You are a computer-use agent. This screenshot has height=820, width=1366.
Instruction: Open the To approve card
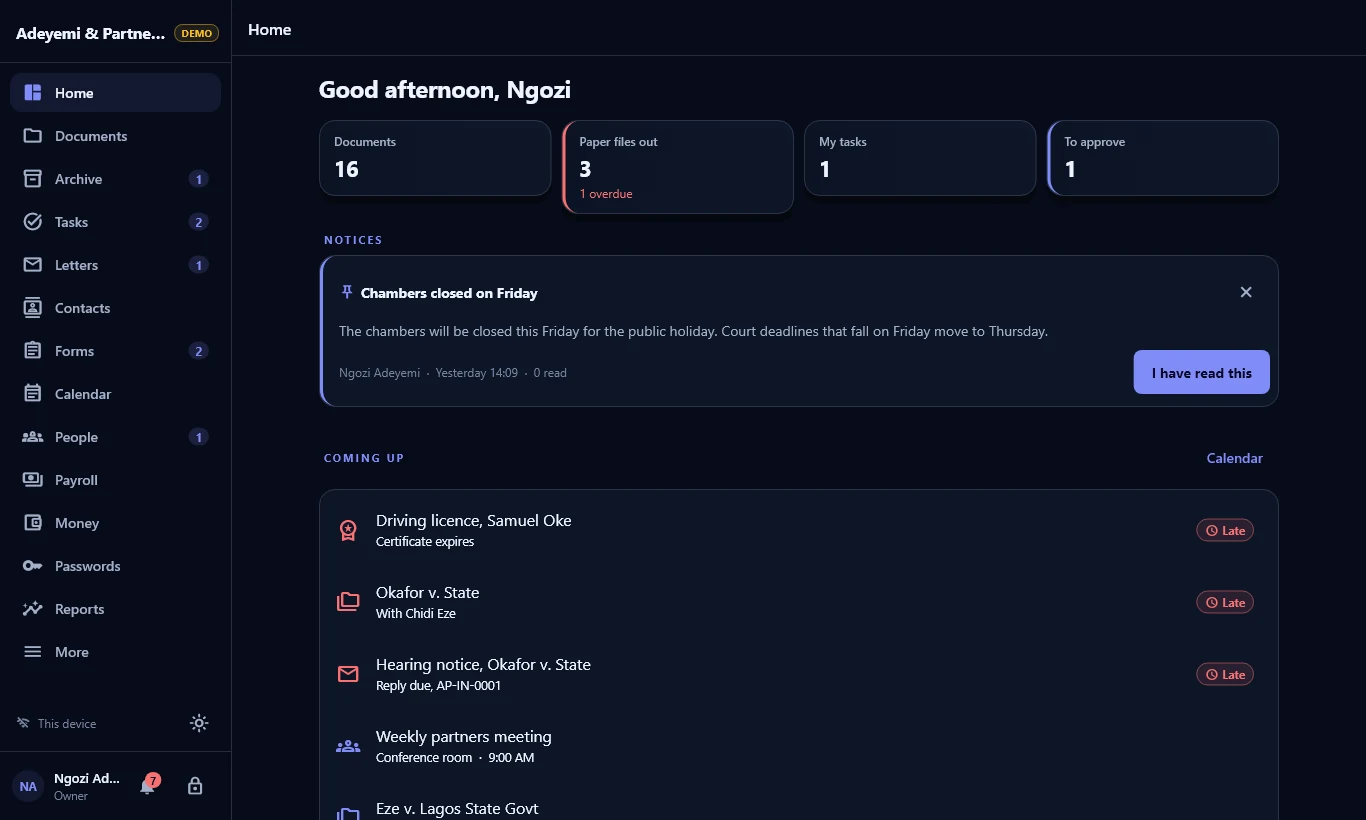1164,158
